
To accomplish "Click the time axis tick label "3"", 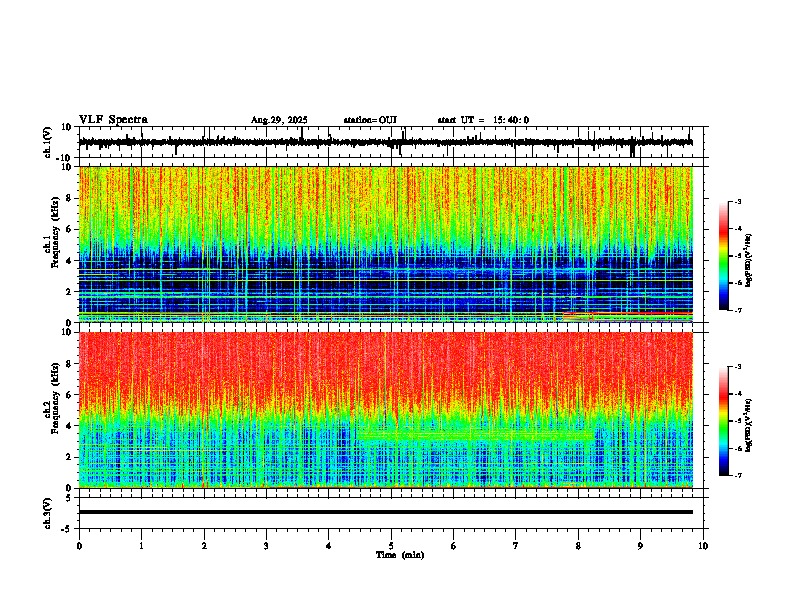I will click(x=266, y=546).
